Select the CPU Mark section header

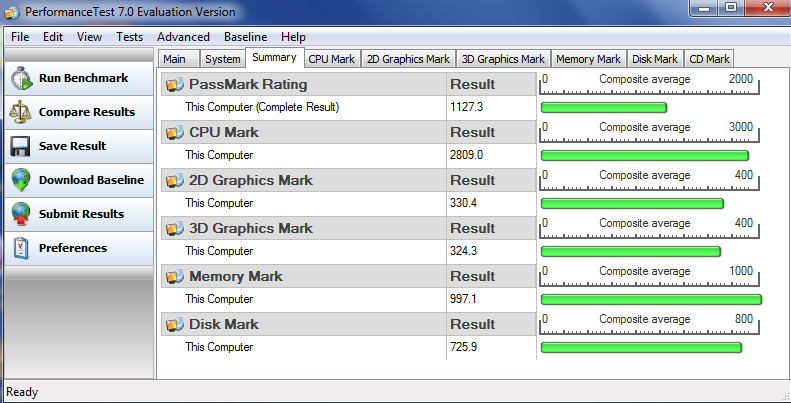(x=304, y=132)
